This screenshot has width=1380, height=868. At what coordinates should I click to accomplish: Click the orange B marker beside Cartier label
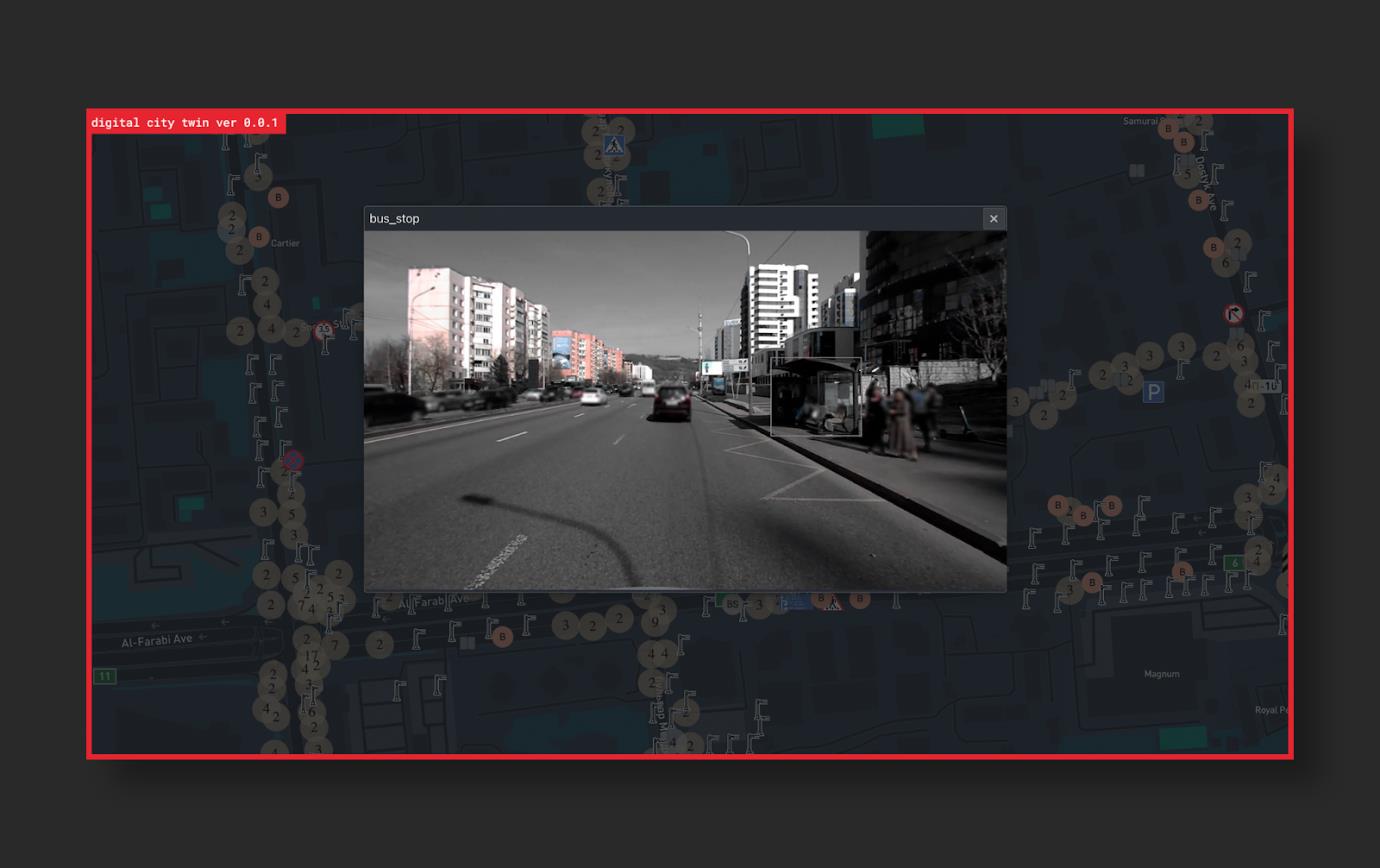(x=259, y=237)
